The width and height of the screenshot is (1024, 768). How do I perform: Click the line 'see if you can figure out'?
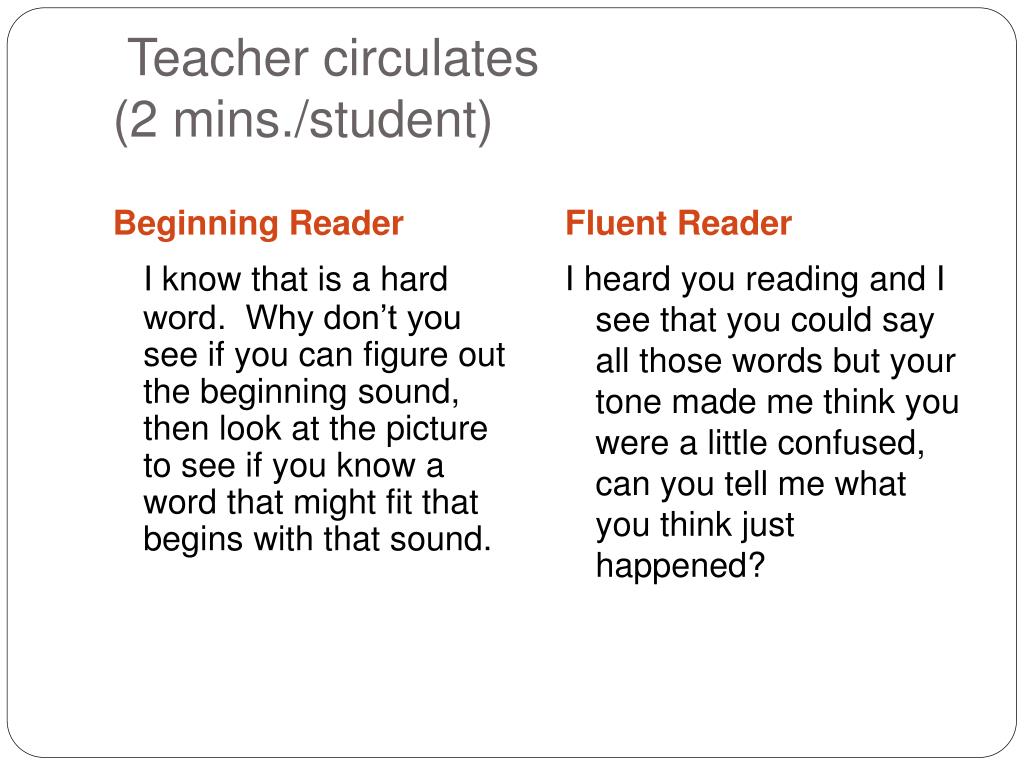(x=324, y=357)
